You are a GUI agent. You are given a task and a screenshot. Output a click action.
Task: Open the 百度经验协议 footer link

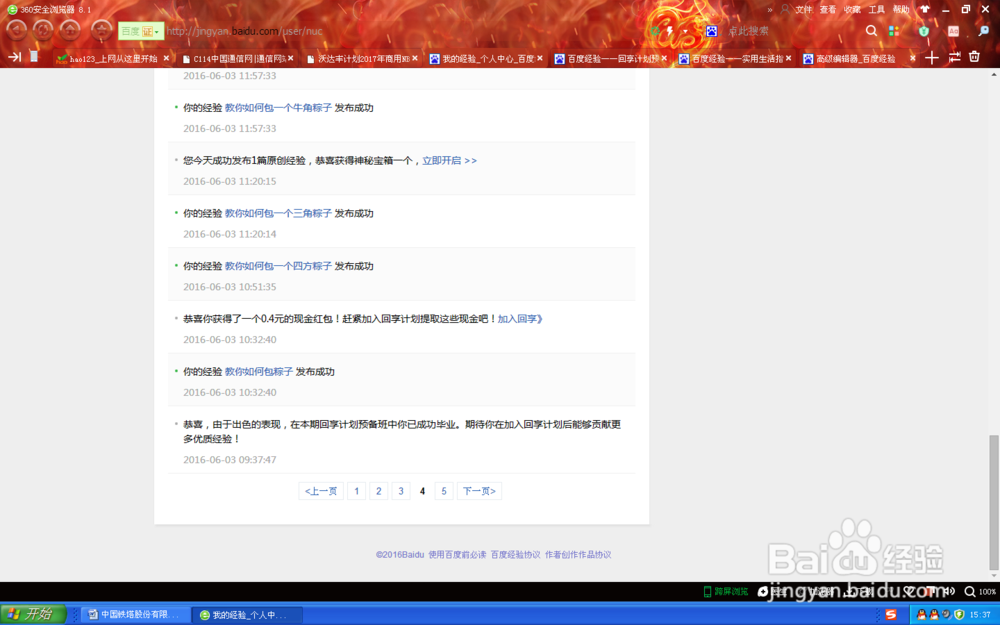tap(515, 555)
